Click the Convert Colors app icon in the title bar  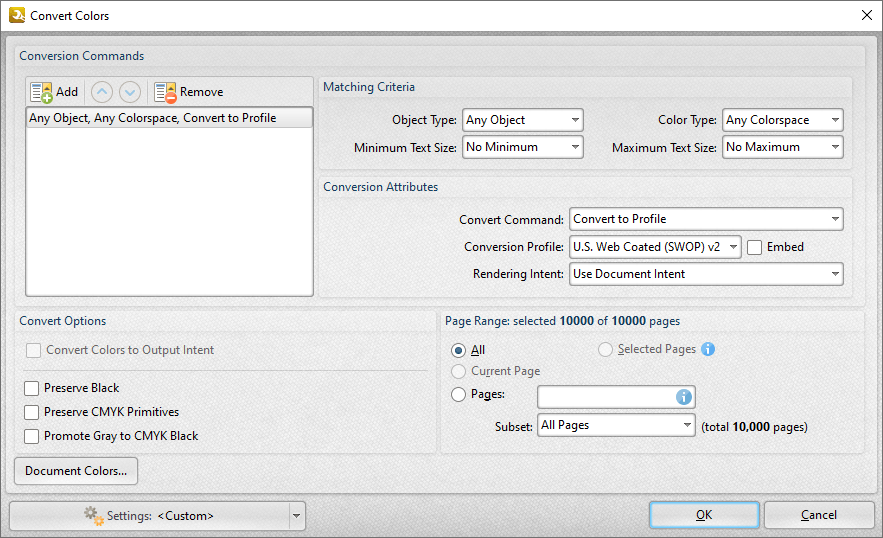[x=17, y=15]
